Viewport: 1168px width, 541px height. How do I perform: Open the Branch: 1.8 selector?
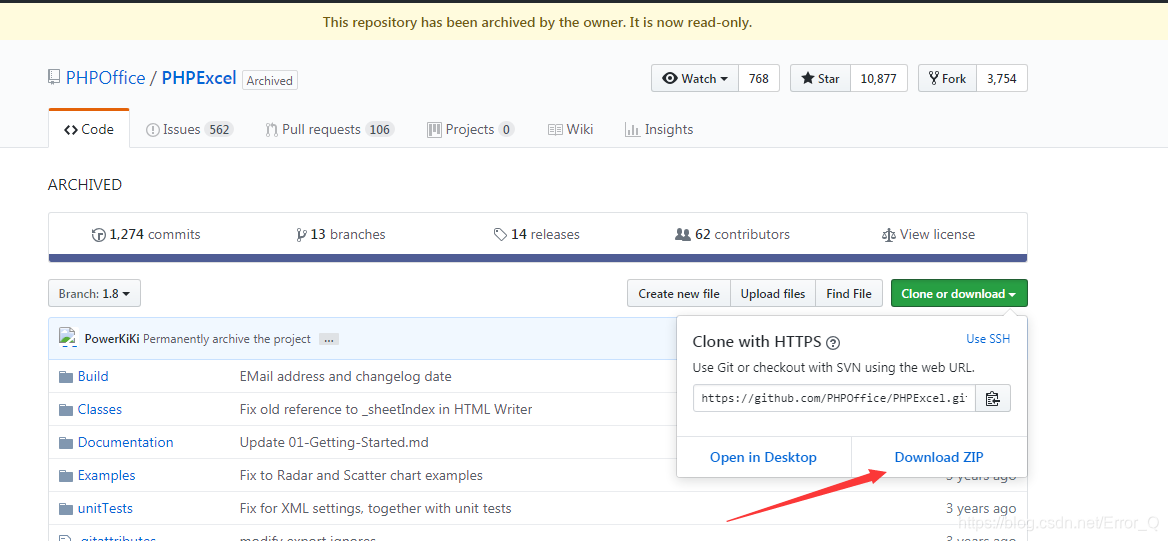95,294
